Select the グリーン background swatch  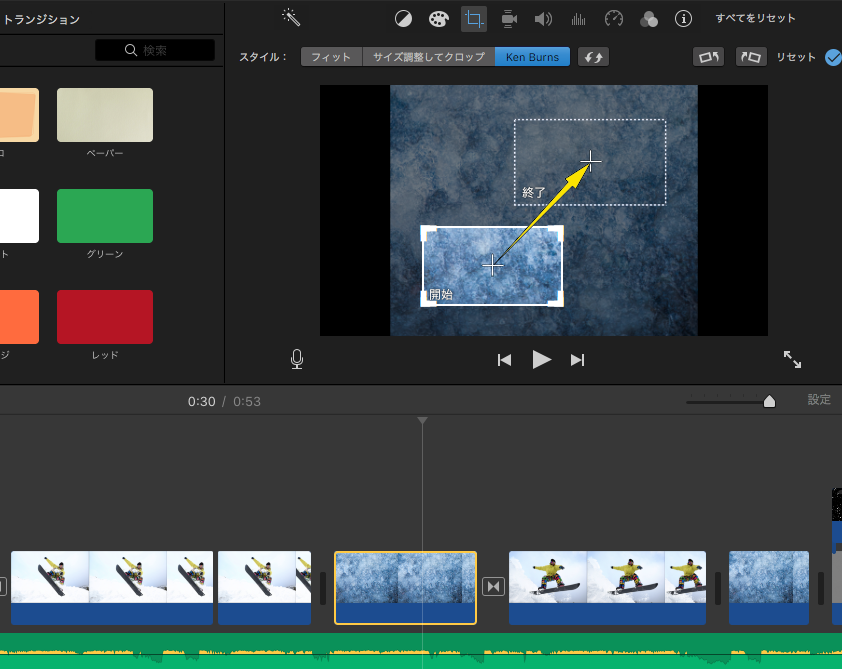coord(105,216)
